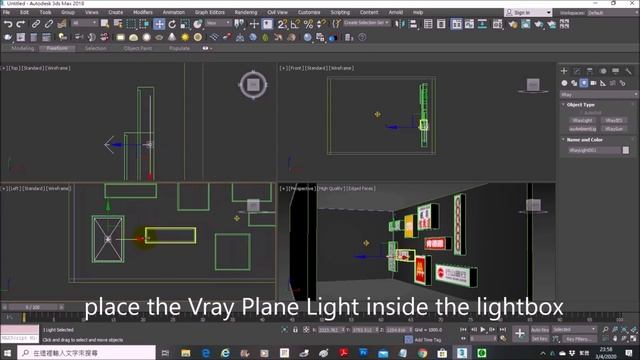Open the Utilities tab wrench icon
This screenshot has width=640, height=360.
[x=628, y=71]
